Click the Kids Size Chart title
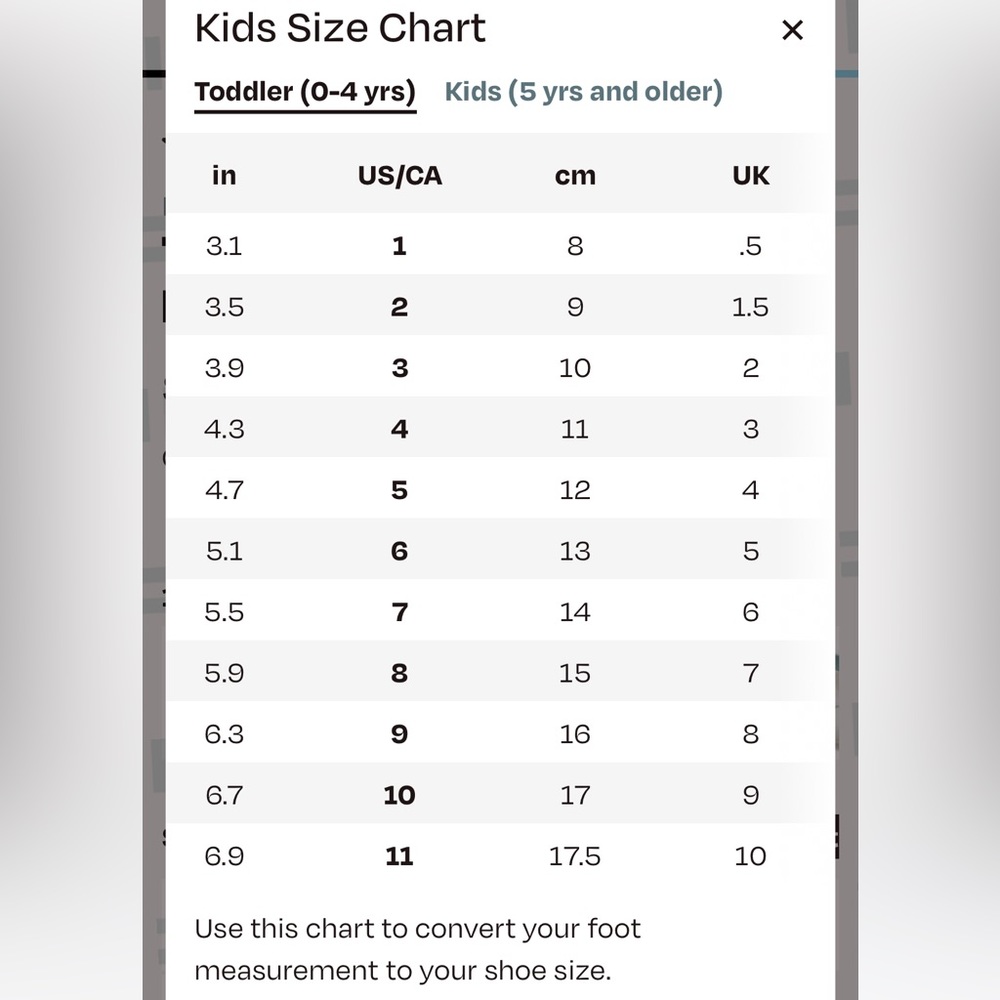1000x1000 pixels. point(341,28)
